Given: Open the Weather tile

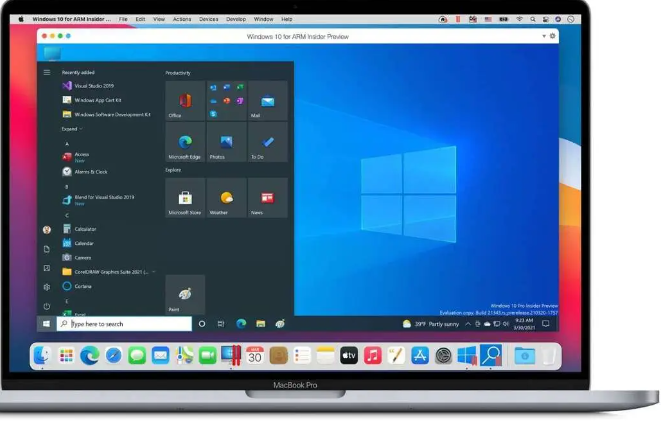Looking at the screenshot, I should coord(226,197).
